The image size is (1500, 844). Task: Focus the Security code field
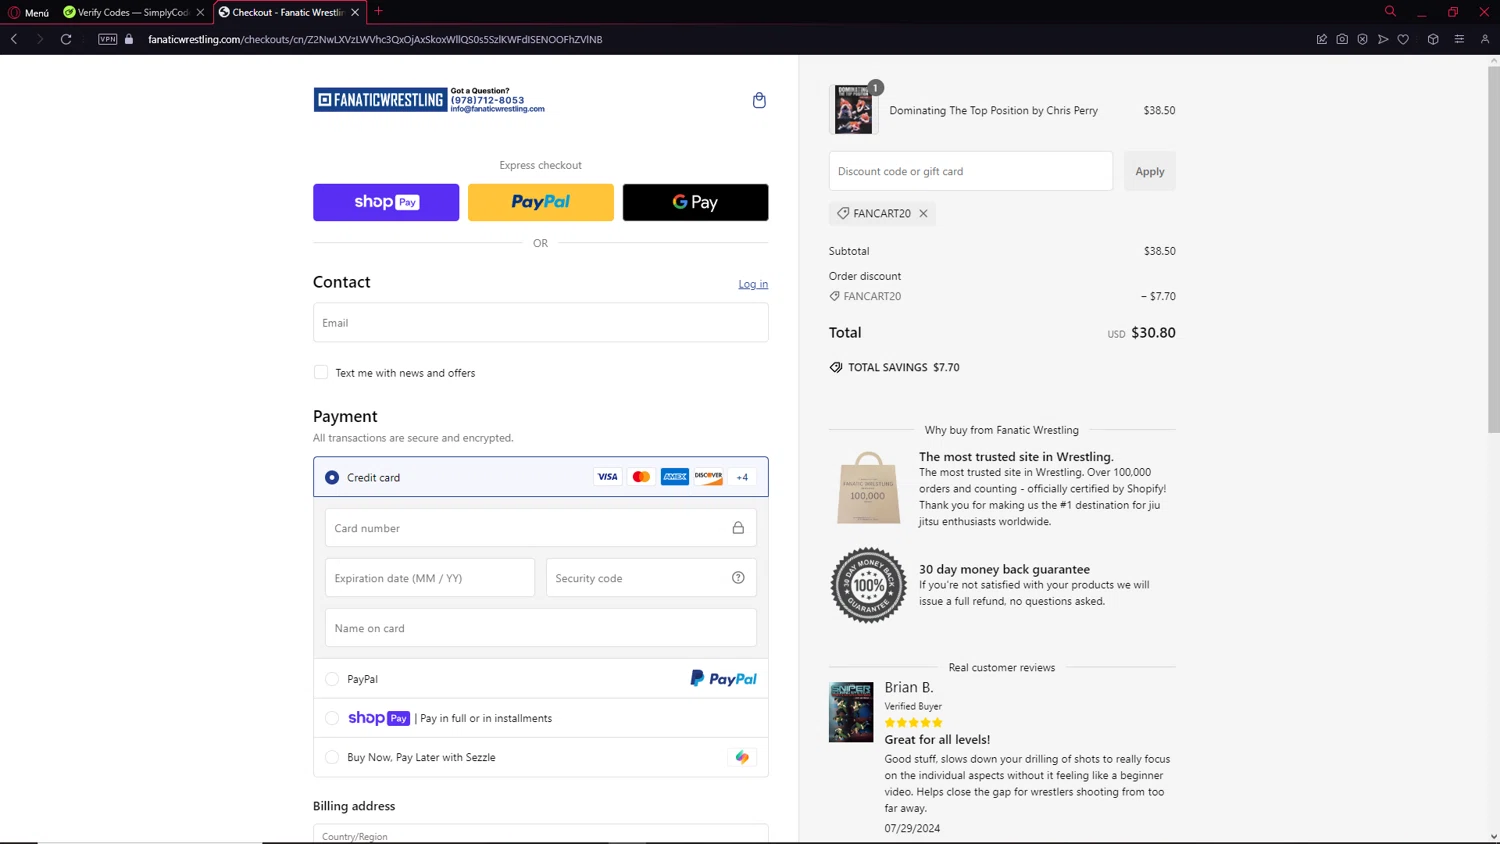pyautogui.click(x=651, y=578)
